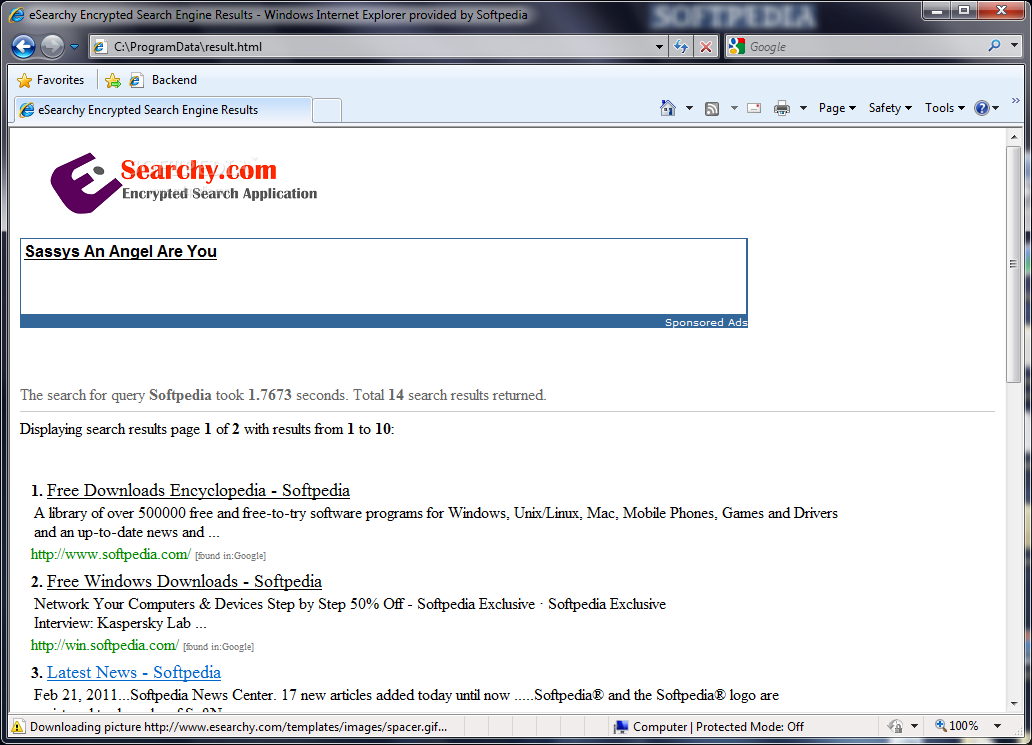This screenshot has height=745, width=1032.
Task: Open the Favorites star button
Action: (x=51, y=80)
